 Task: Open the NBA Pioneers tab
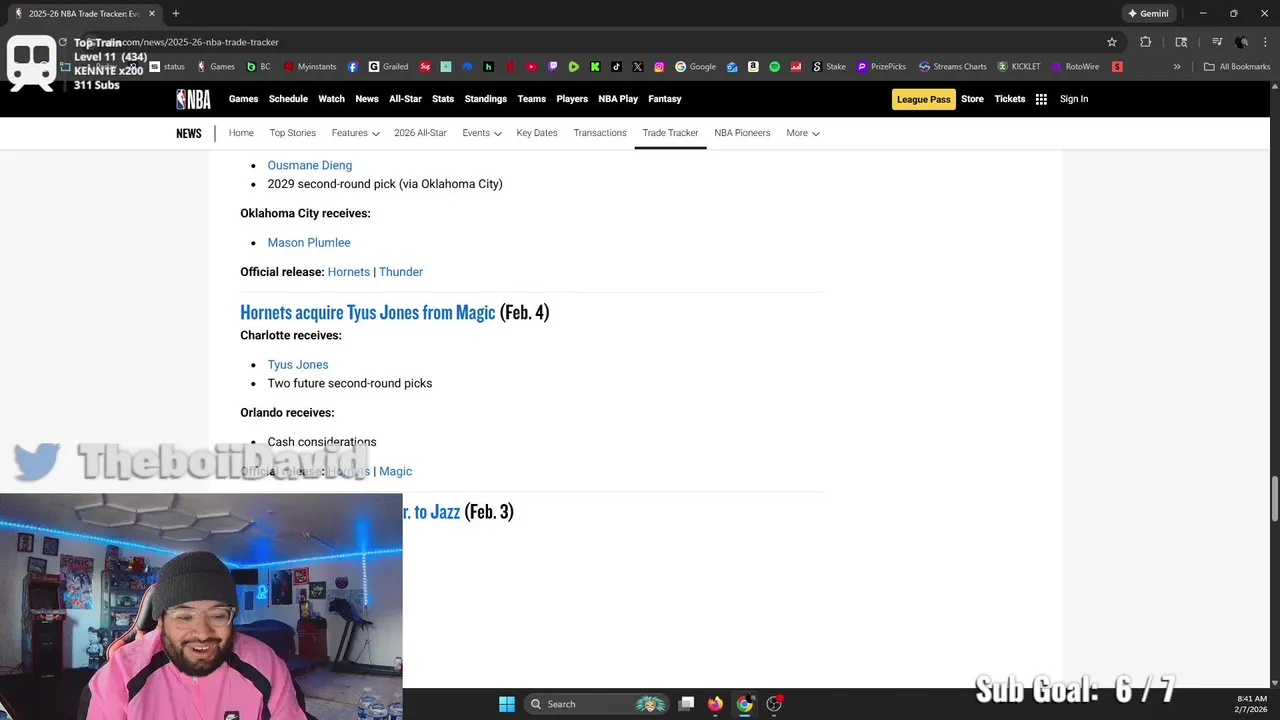(x=742, y=133)
